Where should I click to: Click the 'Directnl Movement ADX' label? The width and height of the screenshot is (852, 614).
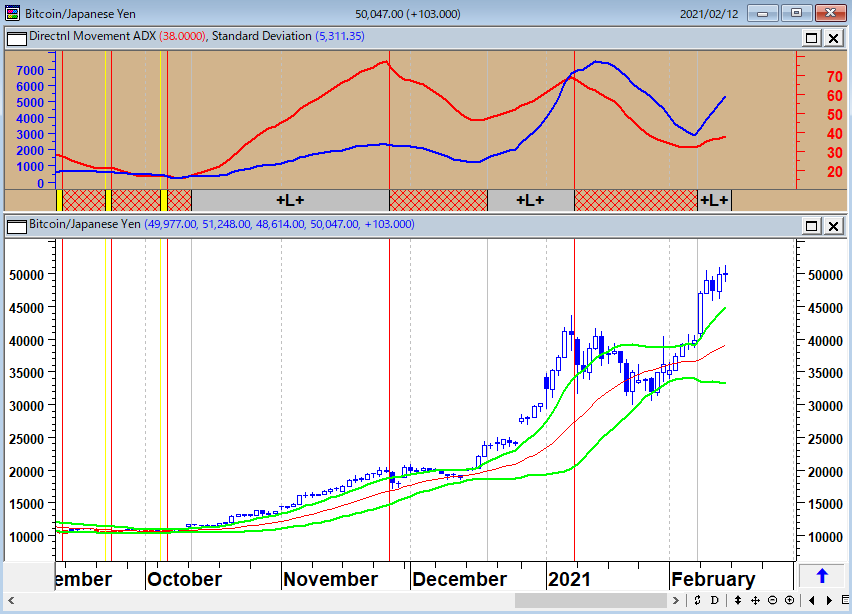click(x=92, y=36)
